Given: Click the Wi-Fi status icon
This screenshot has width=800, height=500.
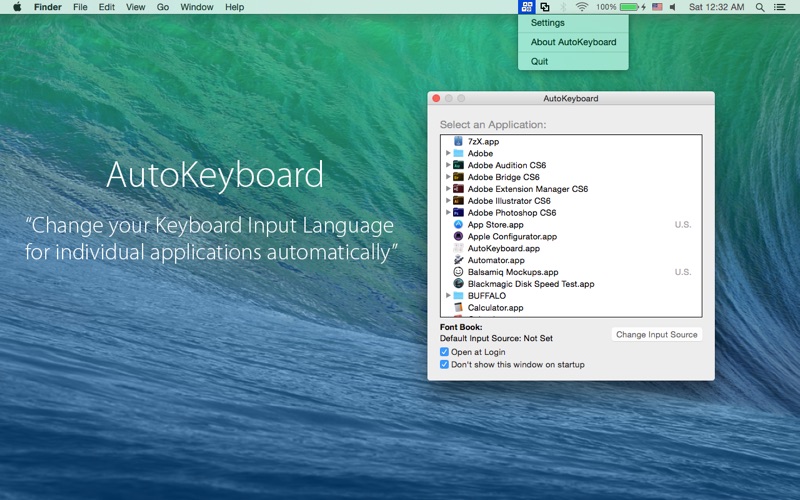Looking at the screenshot, I should (x=582, y=7).
